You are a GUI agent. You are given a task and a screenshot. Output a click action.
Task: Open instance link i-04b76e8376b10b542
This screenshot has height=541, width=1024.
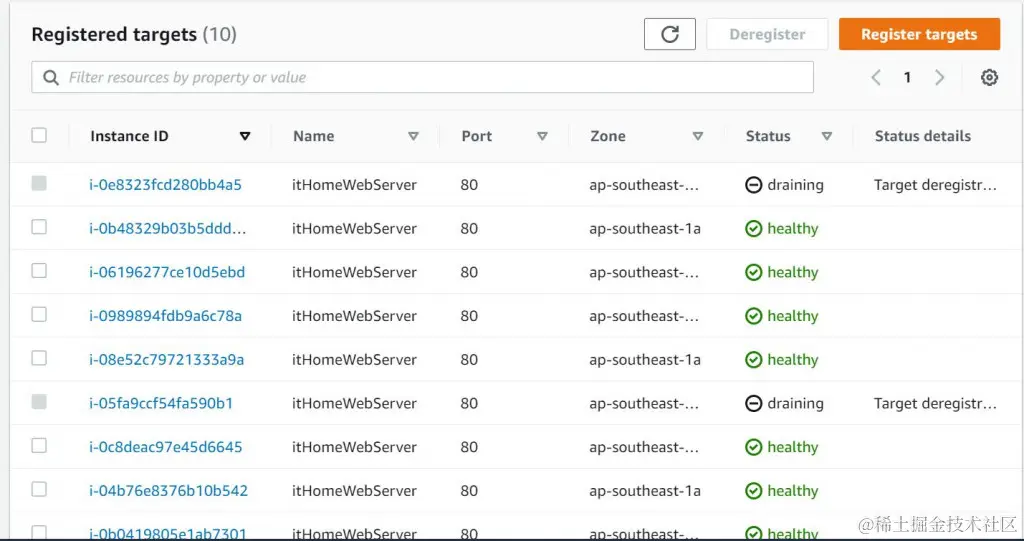point(168,491)
